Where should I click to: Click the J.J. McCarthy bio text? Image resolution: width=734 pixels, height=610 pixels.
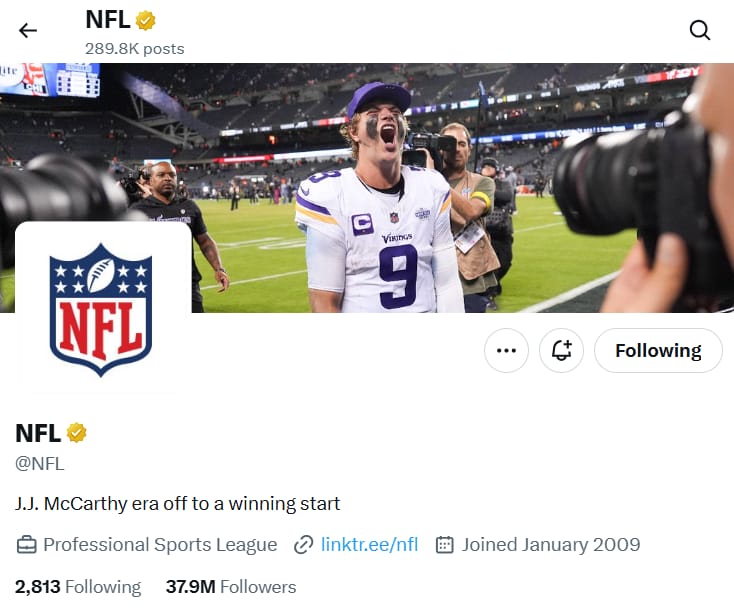click(x=178, y=503)
